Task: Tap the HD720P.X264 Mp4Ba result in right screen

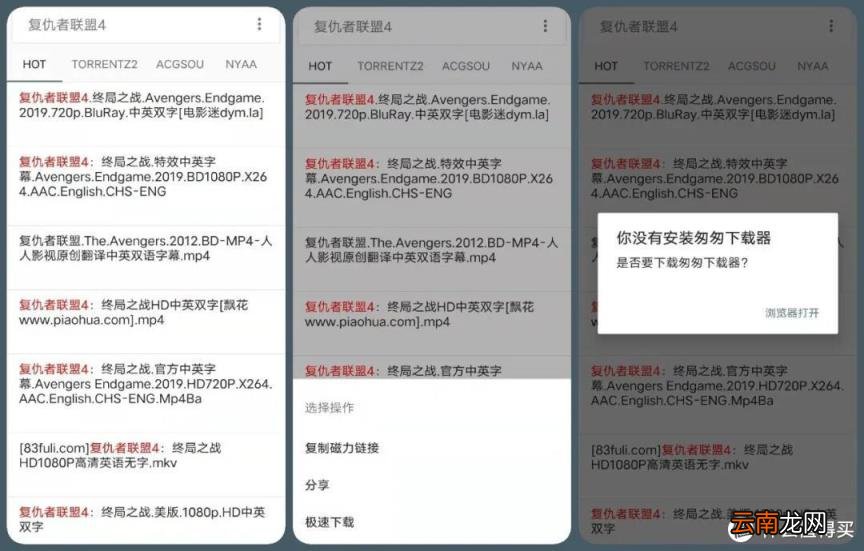Action: coord(718,395)
